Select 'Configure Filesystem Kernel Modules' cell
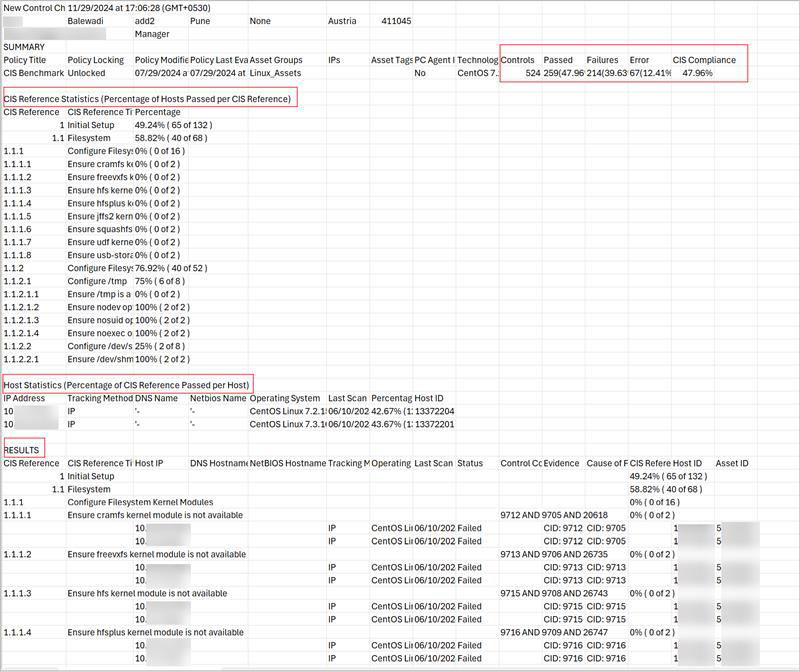Image resolution: width=800 pixels, height=671 pixels. pyautogui.click(x=140, y=503)
